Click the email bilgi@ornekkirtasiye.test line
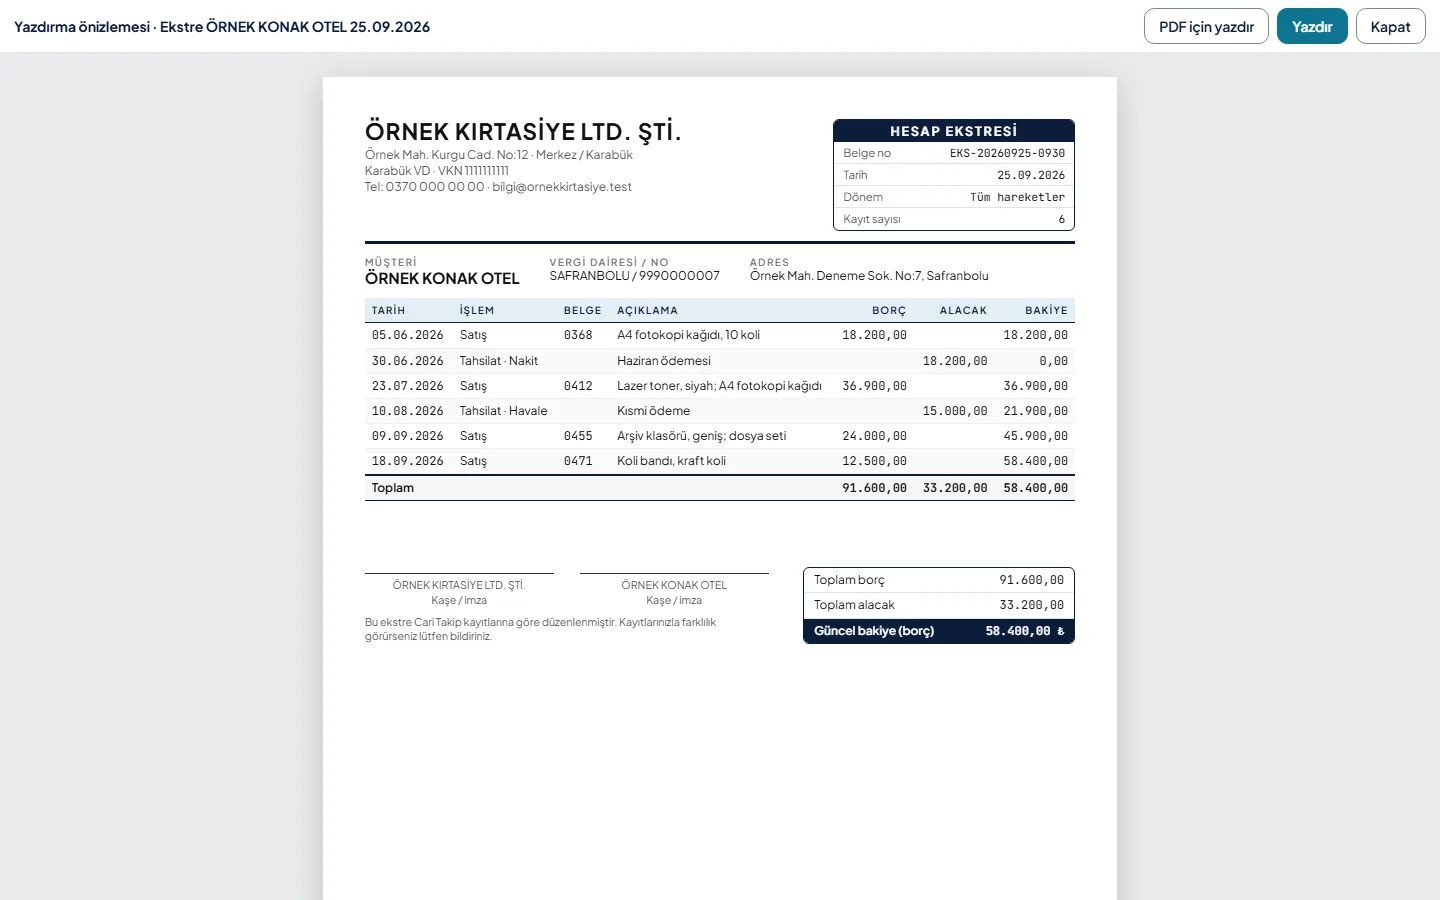 tap(562, 187)
